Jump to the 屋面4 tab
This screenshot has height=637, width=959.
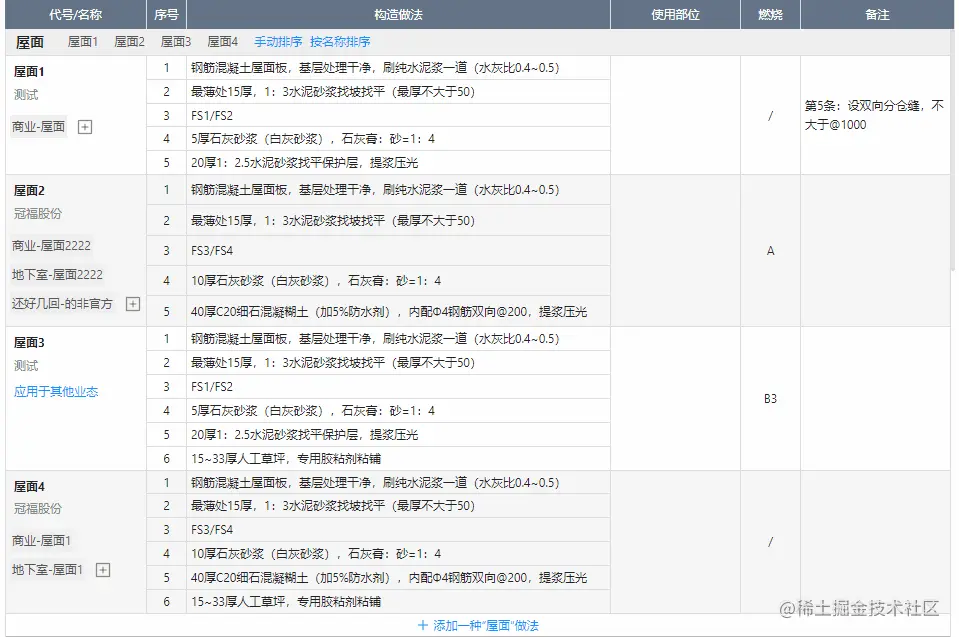coord(223,42)
